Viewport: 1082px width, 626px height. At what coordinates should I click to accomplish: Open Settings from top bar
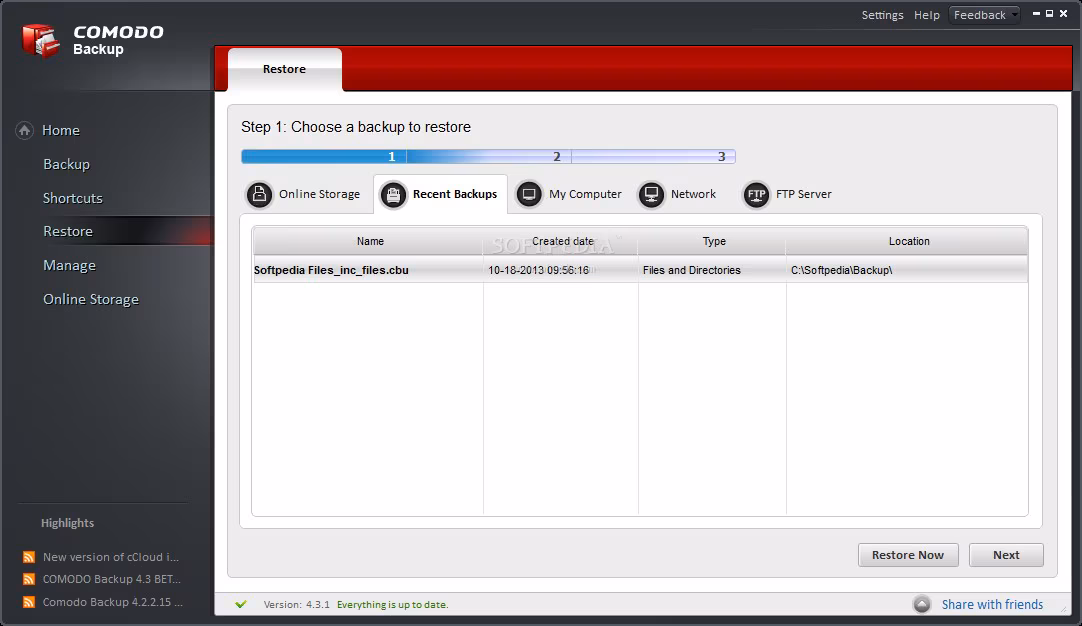[883, 15]
